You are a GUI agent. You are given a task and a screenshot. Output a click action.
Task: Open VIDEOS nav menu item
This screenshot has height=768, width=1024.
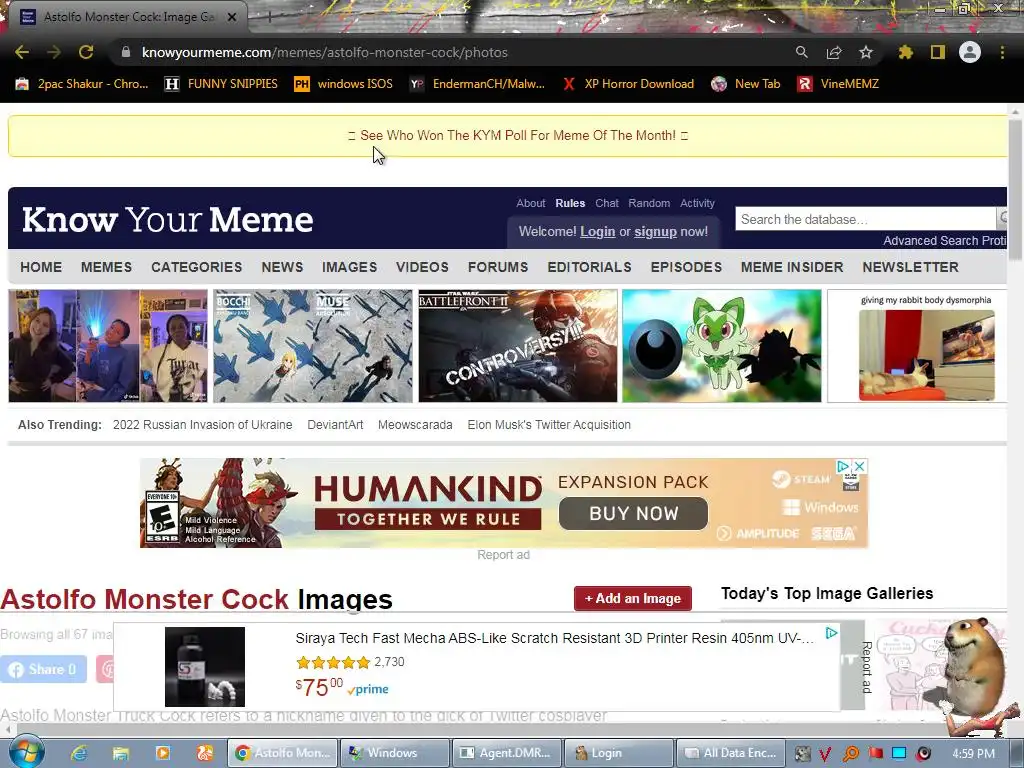[x=422, y=267]
